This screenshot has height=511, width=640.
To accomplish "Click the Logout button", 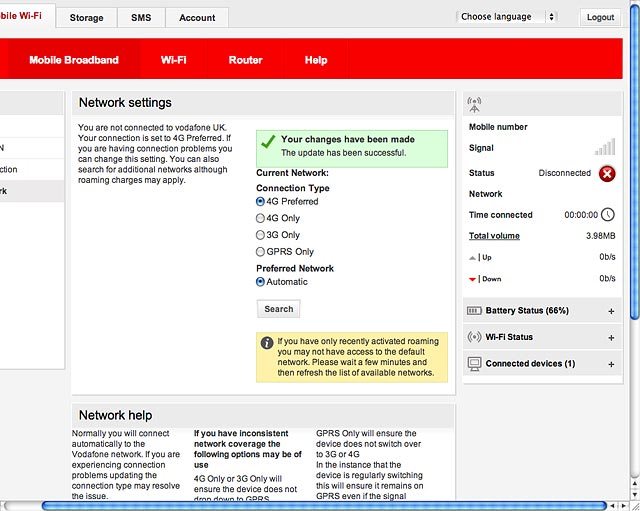I will 600,17.
